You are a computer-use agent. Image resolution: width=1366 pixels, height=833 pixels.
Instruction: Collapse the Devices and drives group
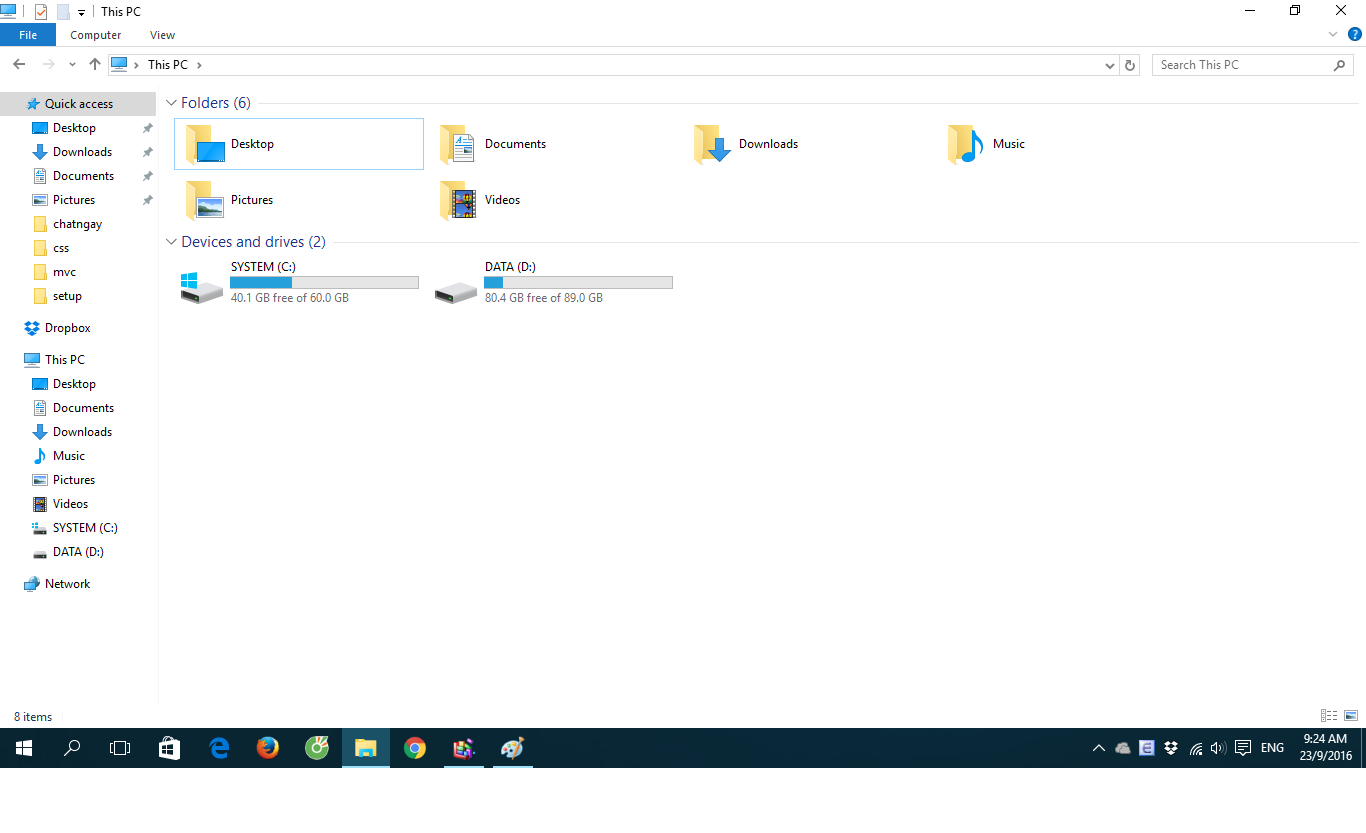[x=171, y=242]
